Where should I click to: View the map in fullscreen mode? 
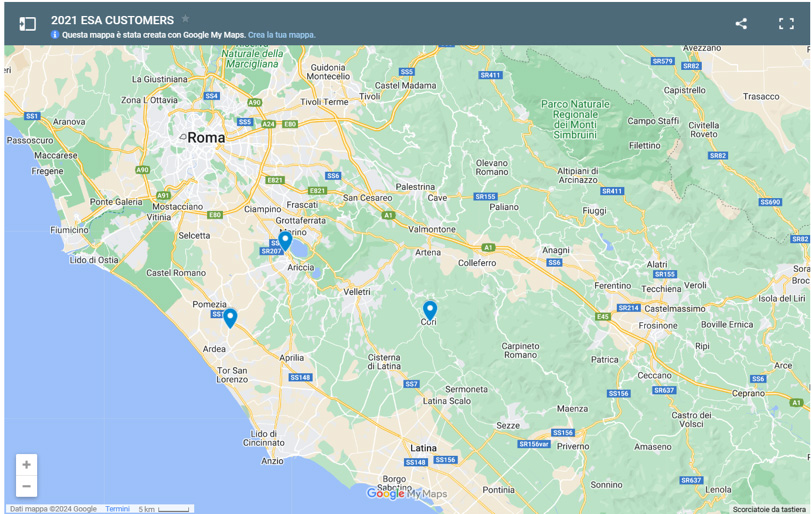pyautogui.click(x=786, y=23)
